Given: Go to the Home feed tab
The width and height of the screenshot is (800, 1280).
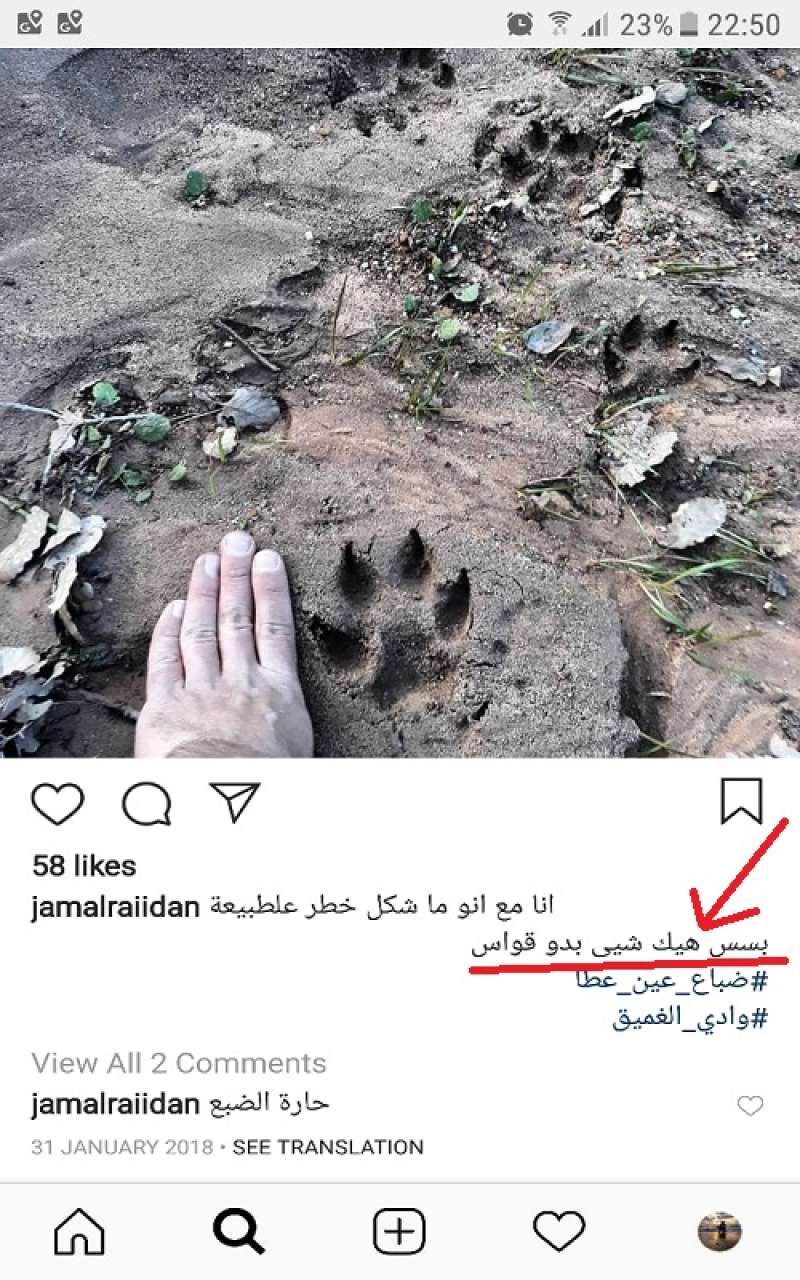Looking at the screenshot, I should (79, 1232).
